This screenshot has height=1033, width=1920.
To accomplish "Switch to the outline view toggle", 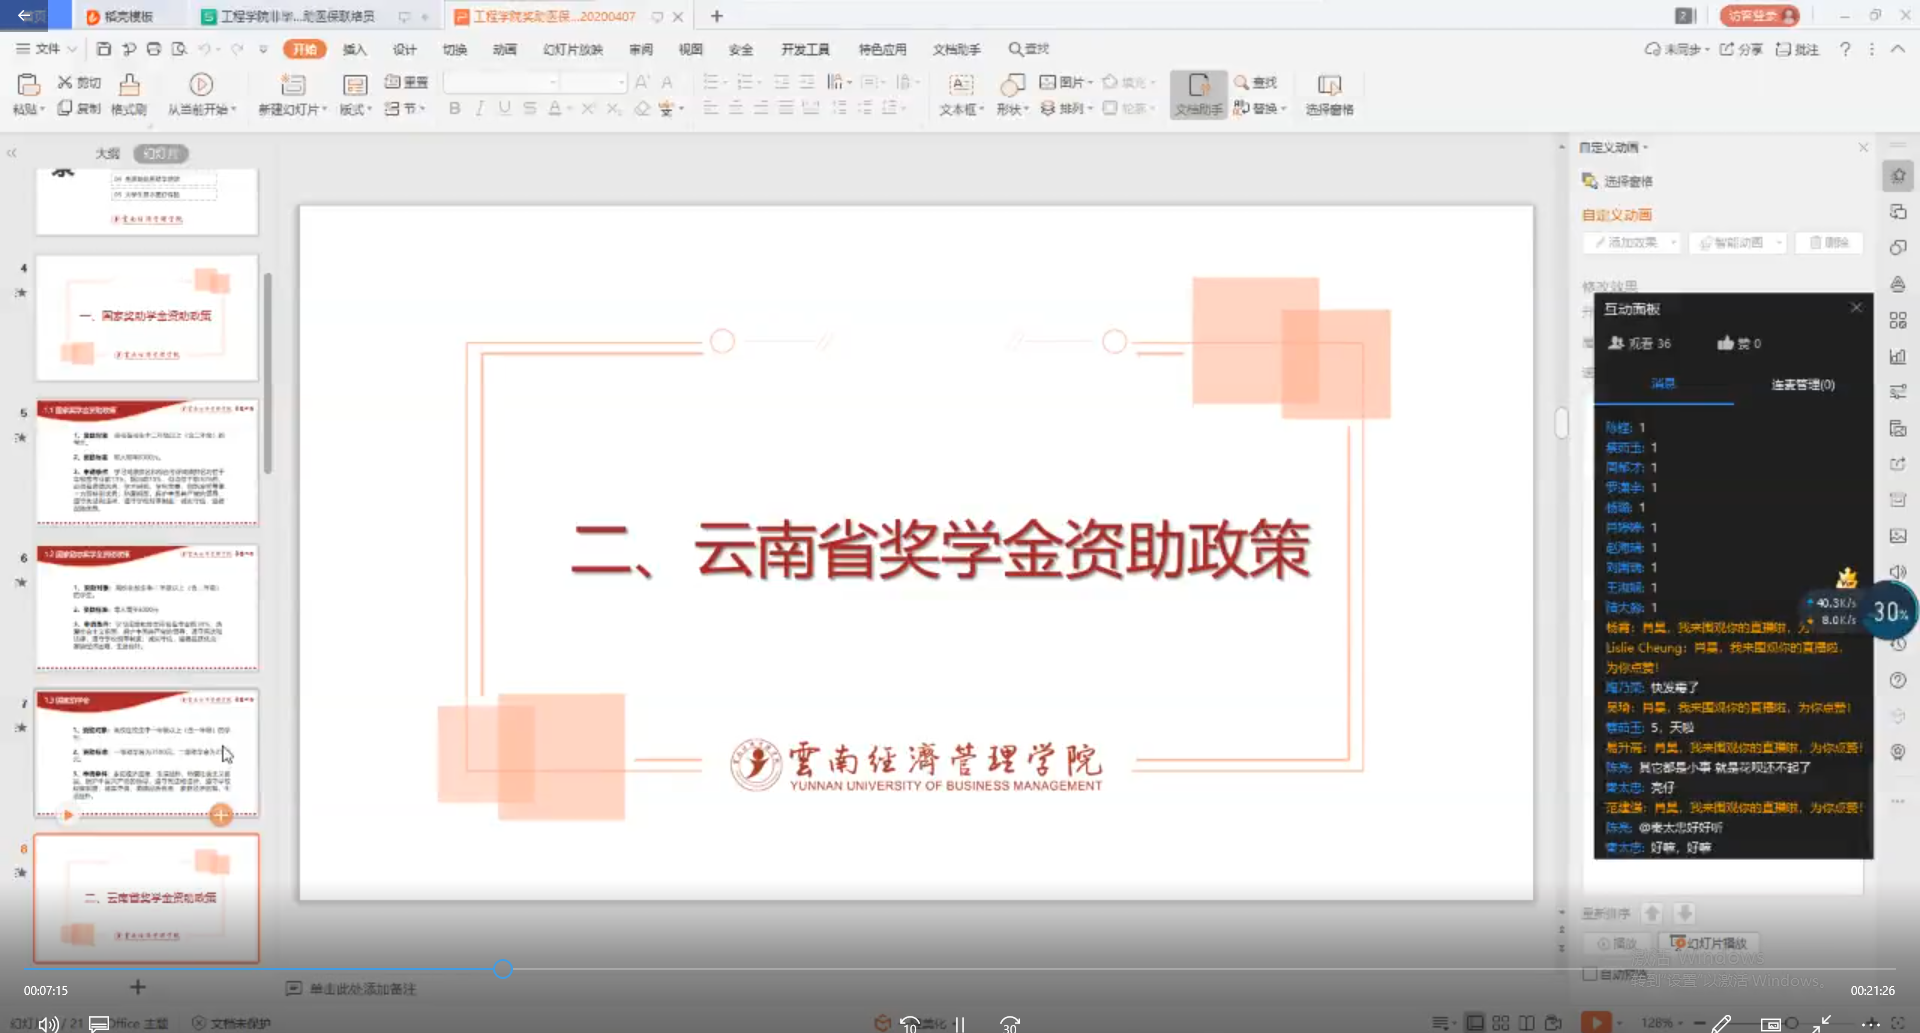I will click(107, 153).
